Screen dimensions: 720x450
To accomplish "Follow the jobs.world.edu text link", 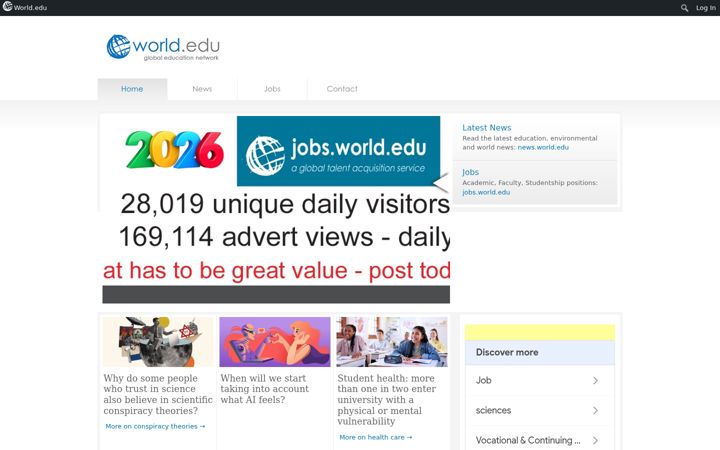I will [486, 192].
